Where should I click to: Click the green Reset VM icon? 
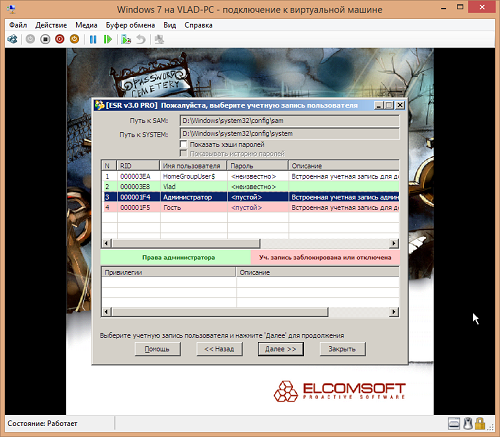pos(108,39)
